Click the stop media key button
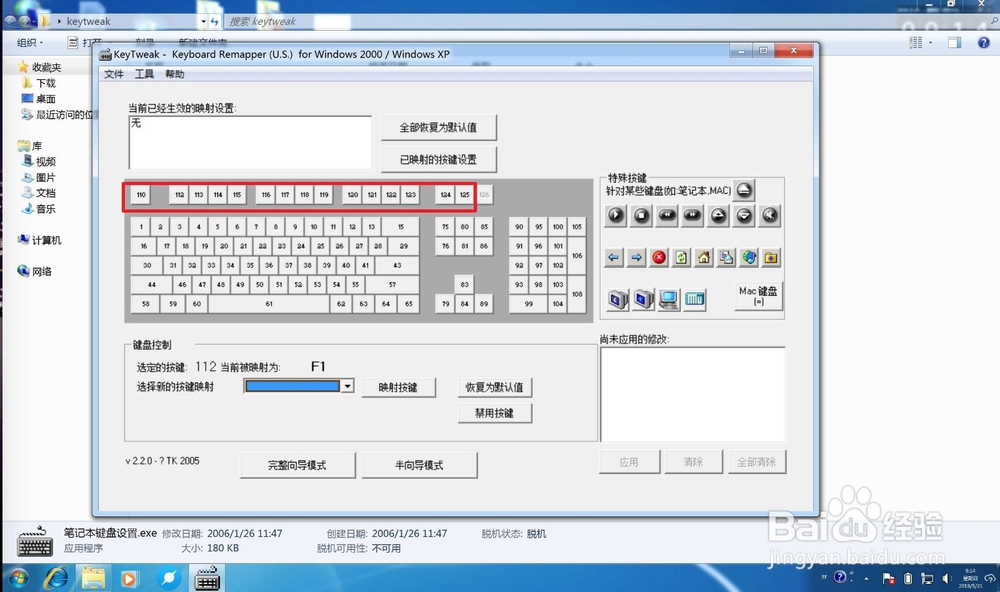Image resolution: width=1000 pixels, height=592 pixels. 641,216
